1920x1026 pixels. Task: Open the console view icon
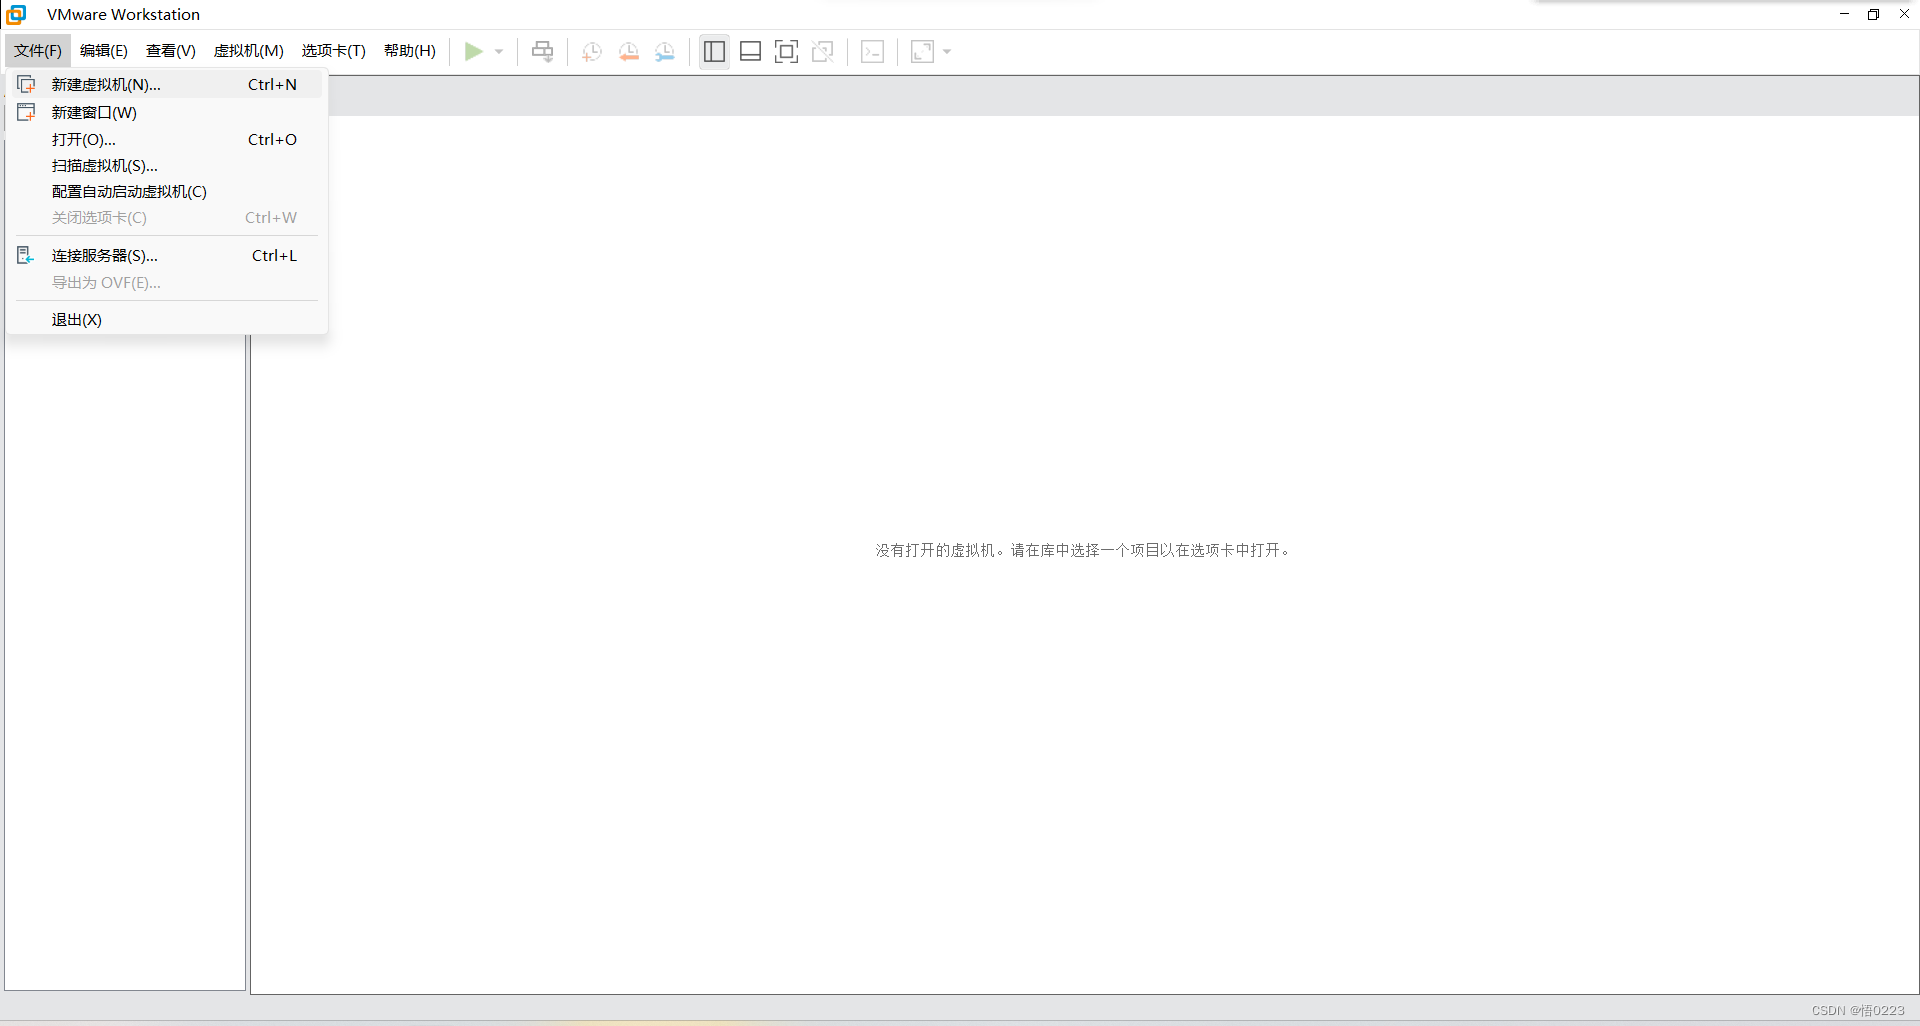(872, 51)
